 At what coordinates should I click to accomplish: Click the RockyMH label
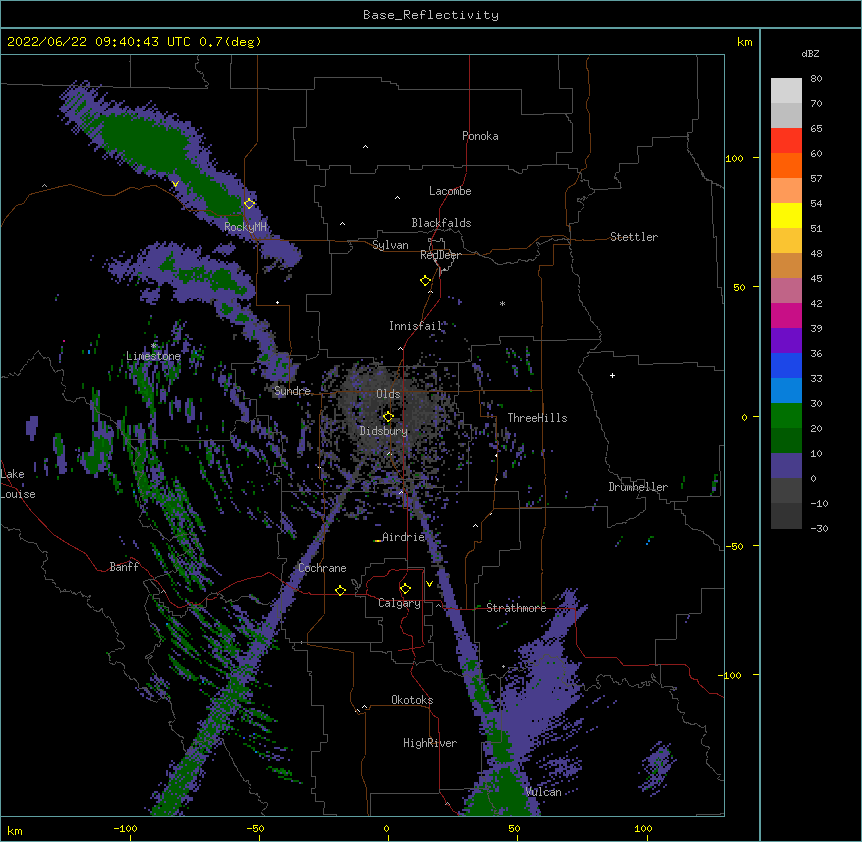[246, 227]
